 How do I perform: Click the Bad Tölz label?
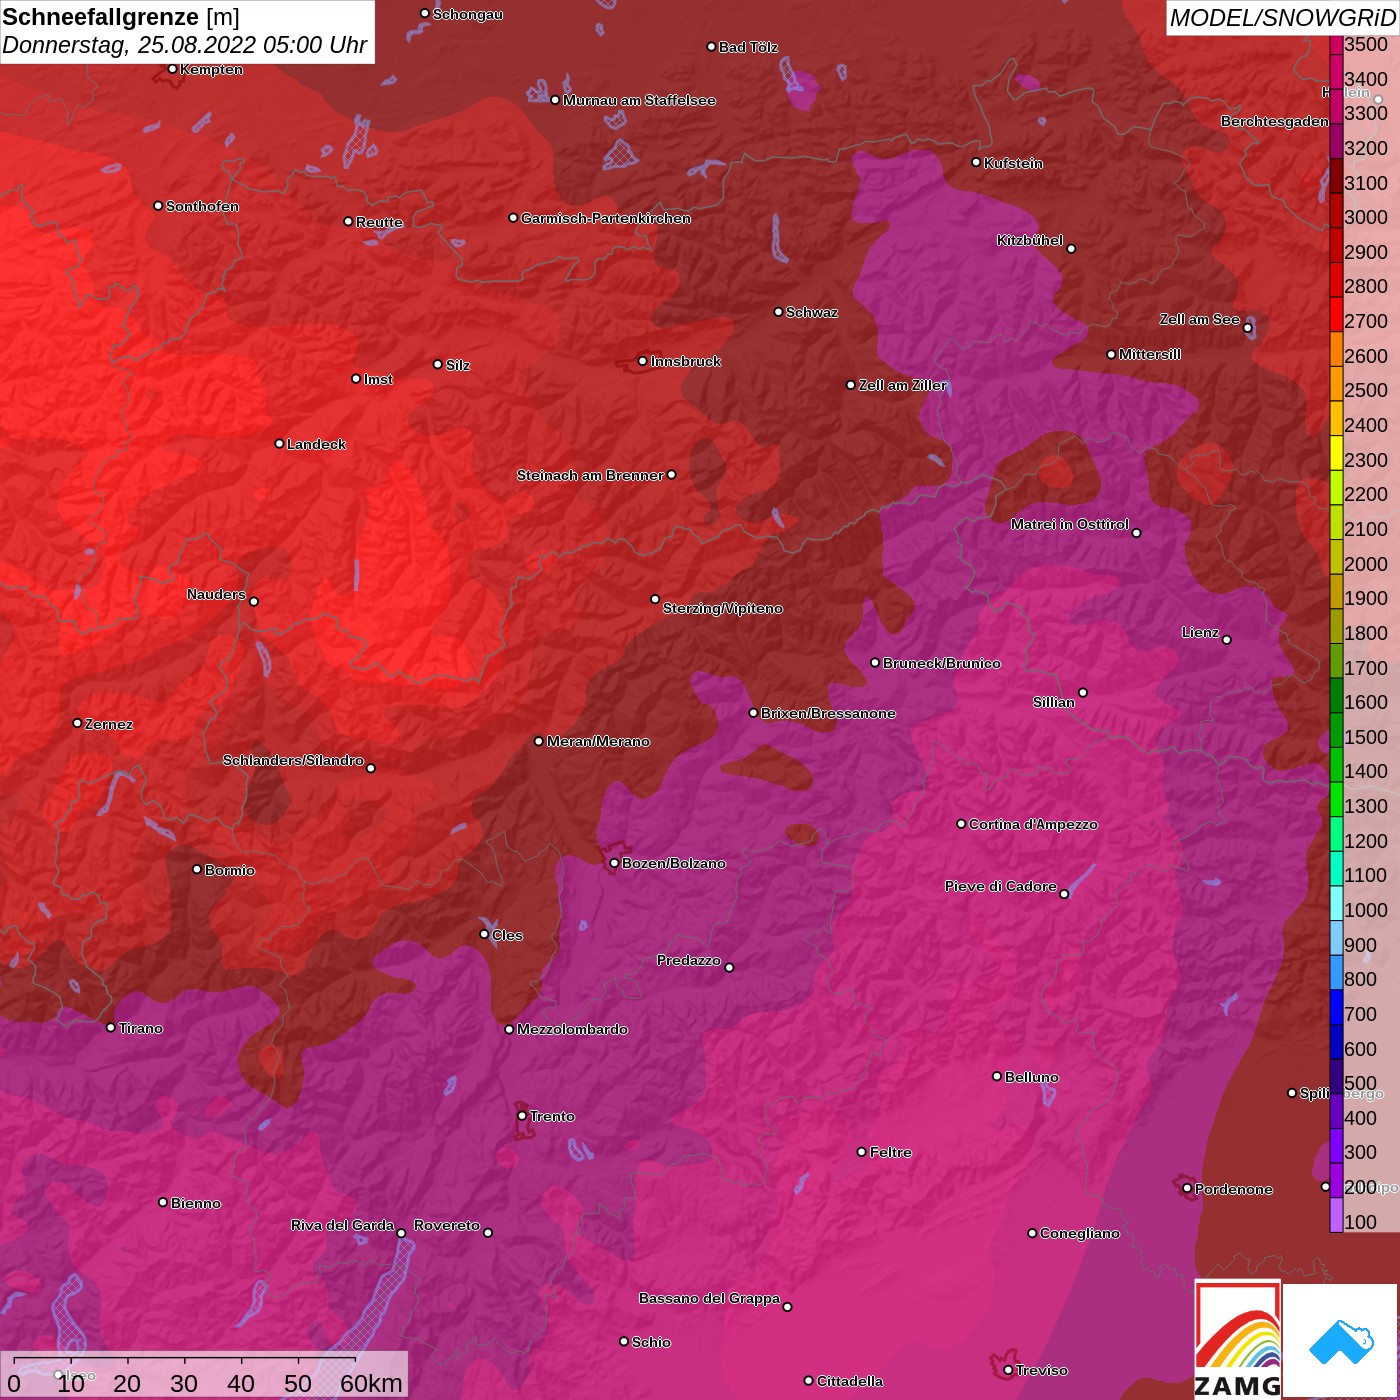tap(748, 47)
